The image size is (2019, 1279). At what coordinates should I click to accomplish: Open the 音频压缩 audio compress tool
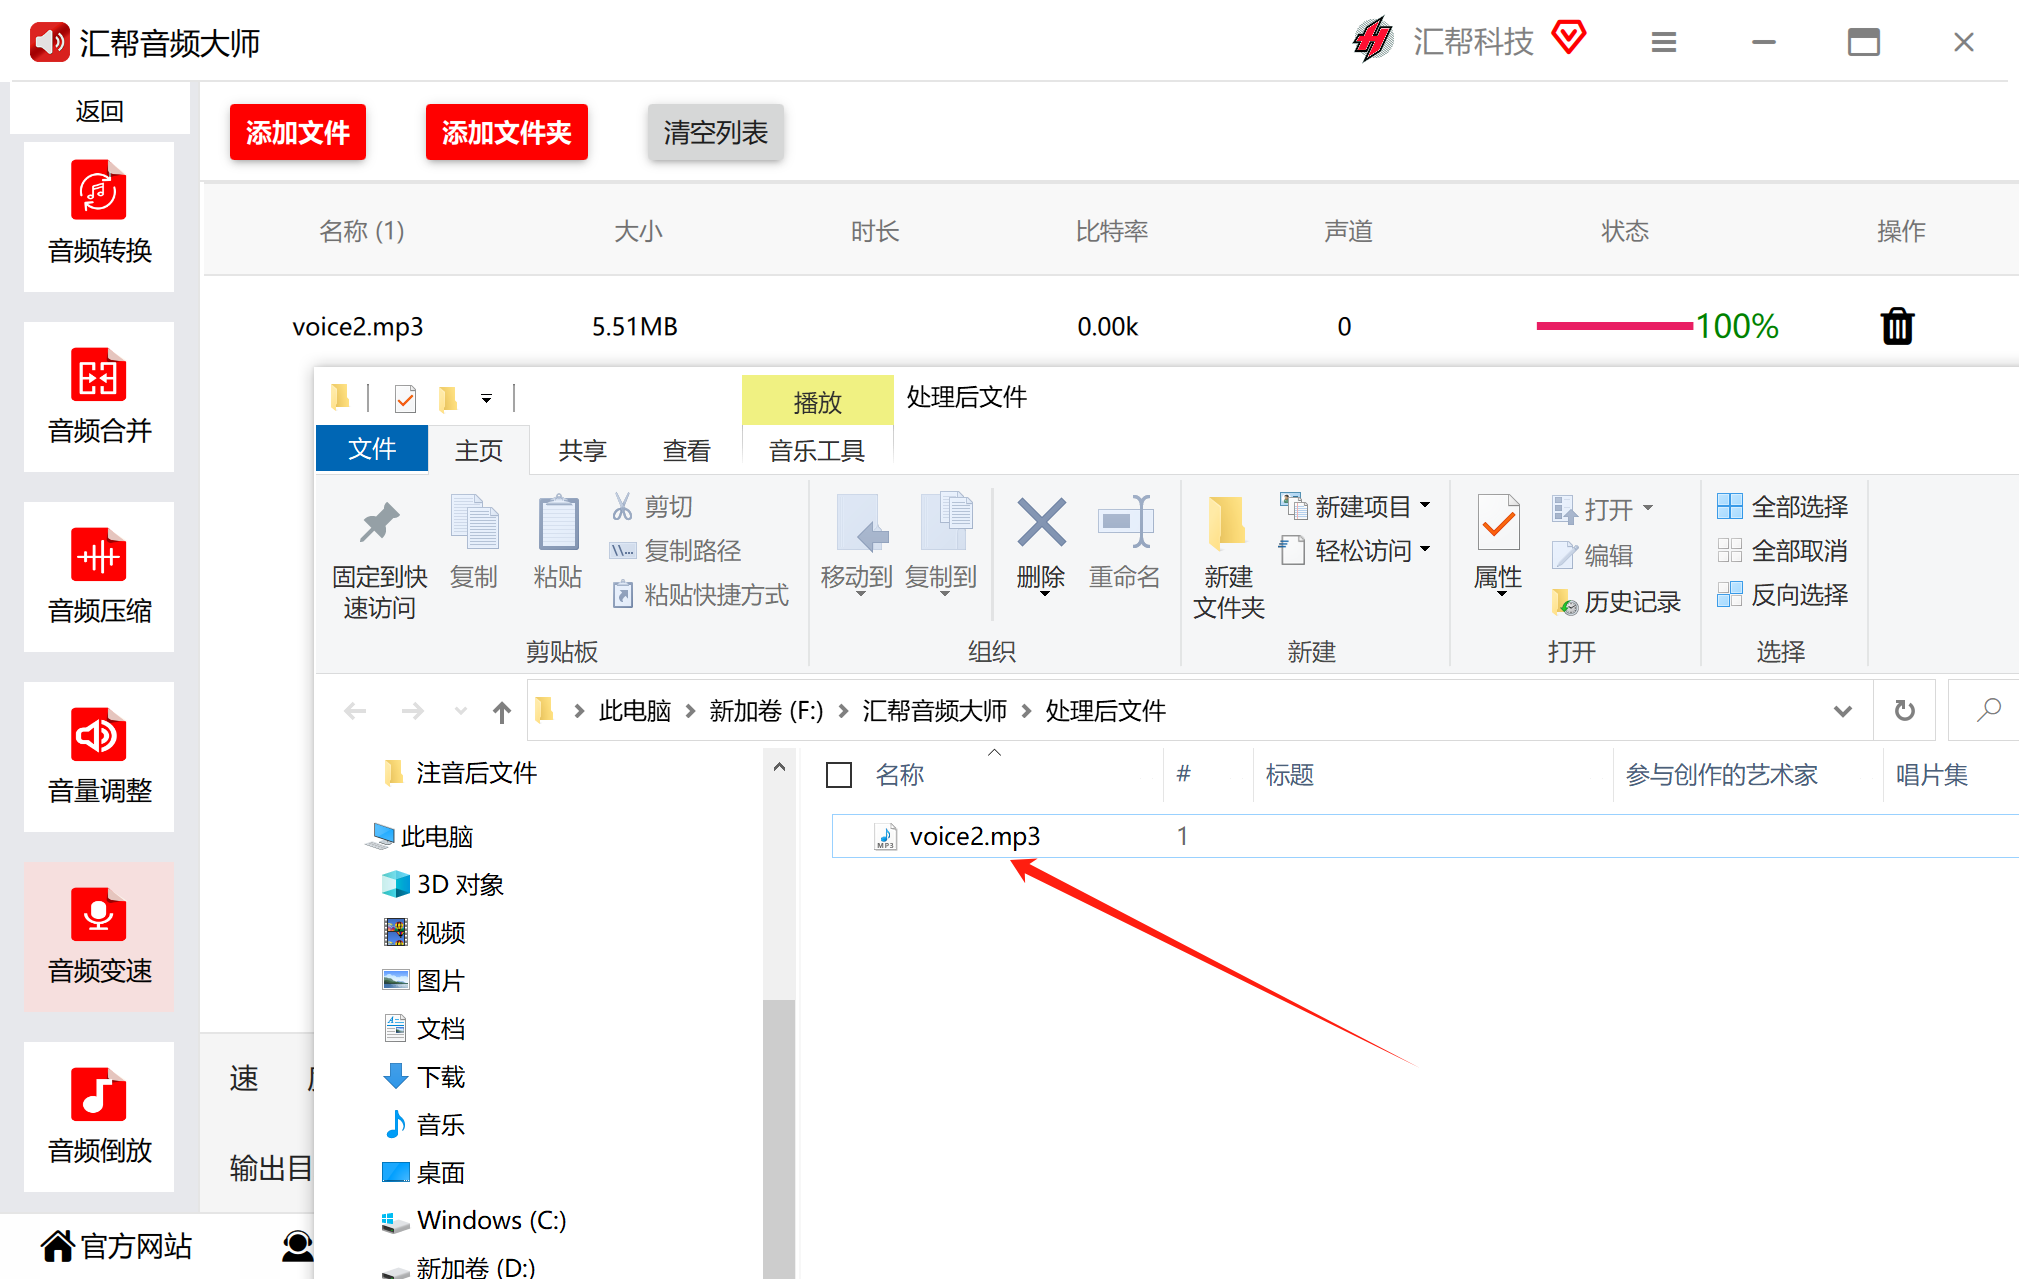point(99,576)
